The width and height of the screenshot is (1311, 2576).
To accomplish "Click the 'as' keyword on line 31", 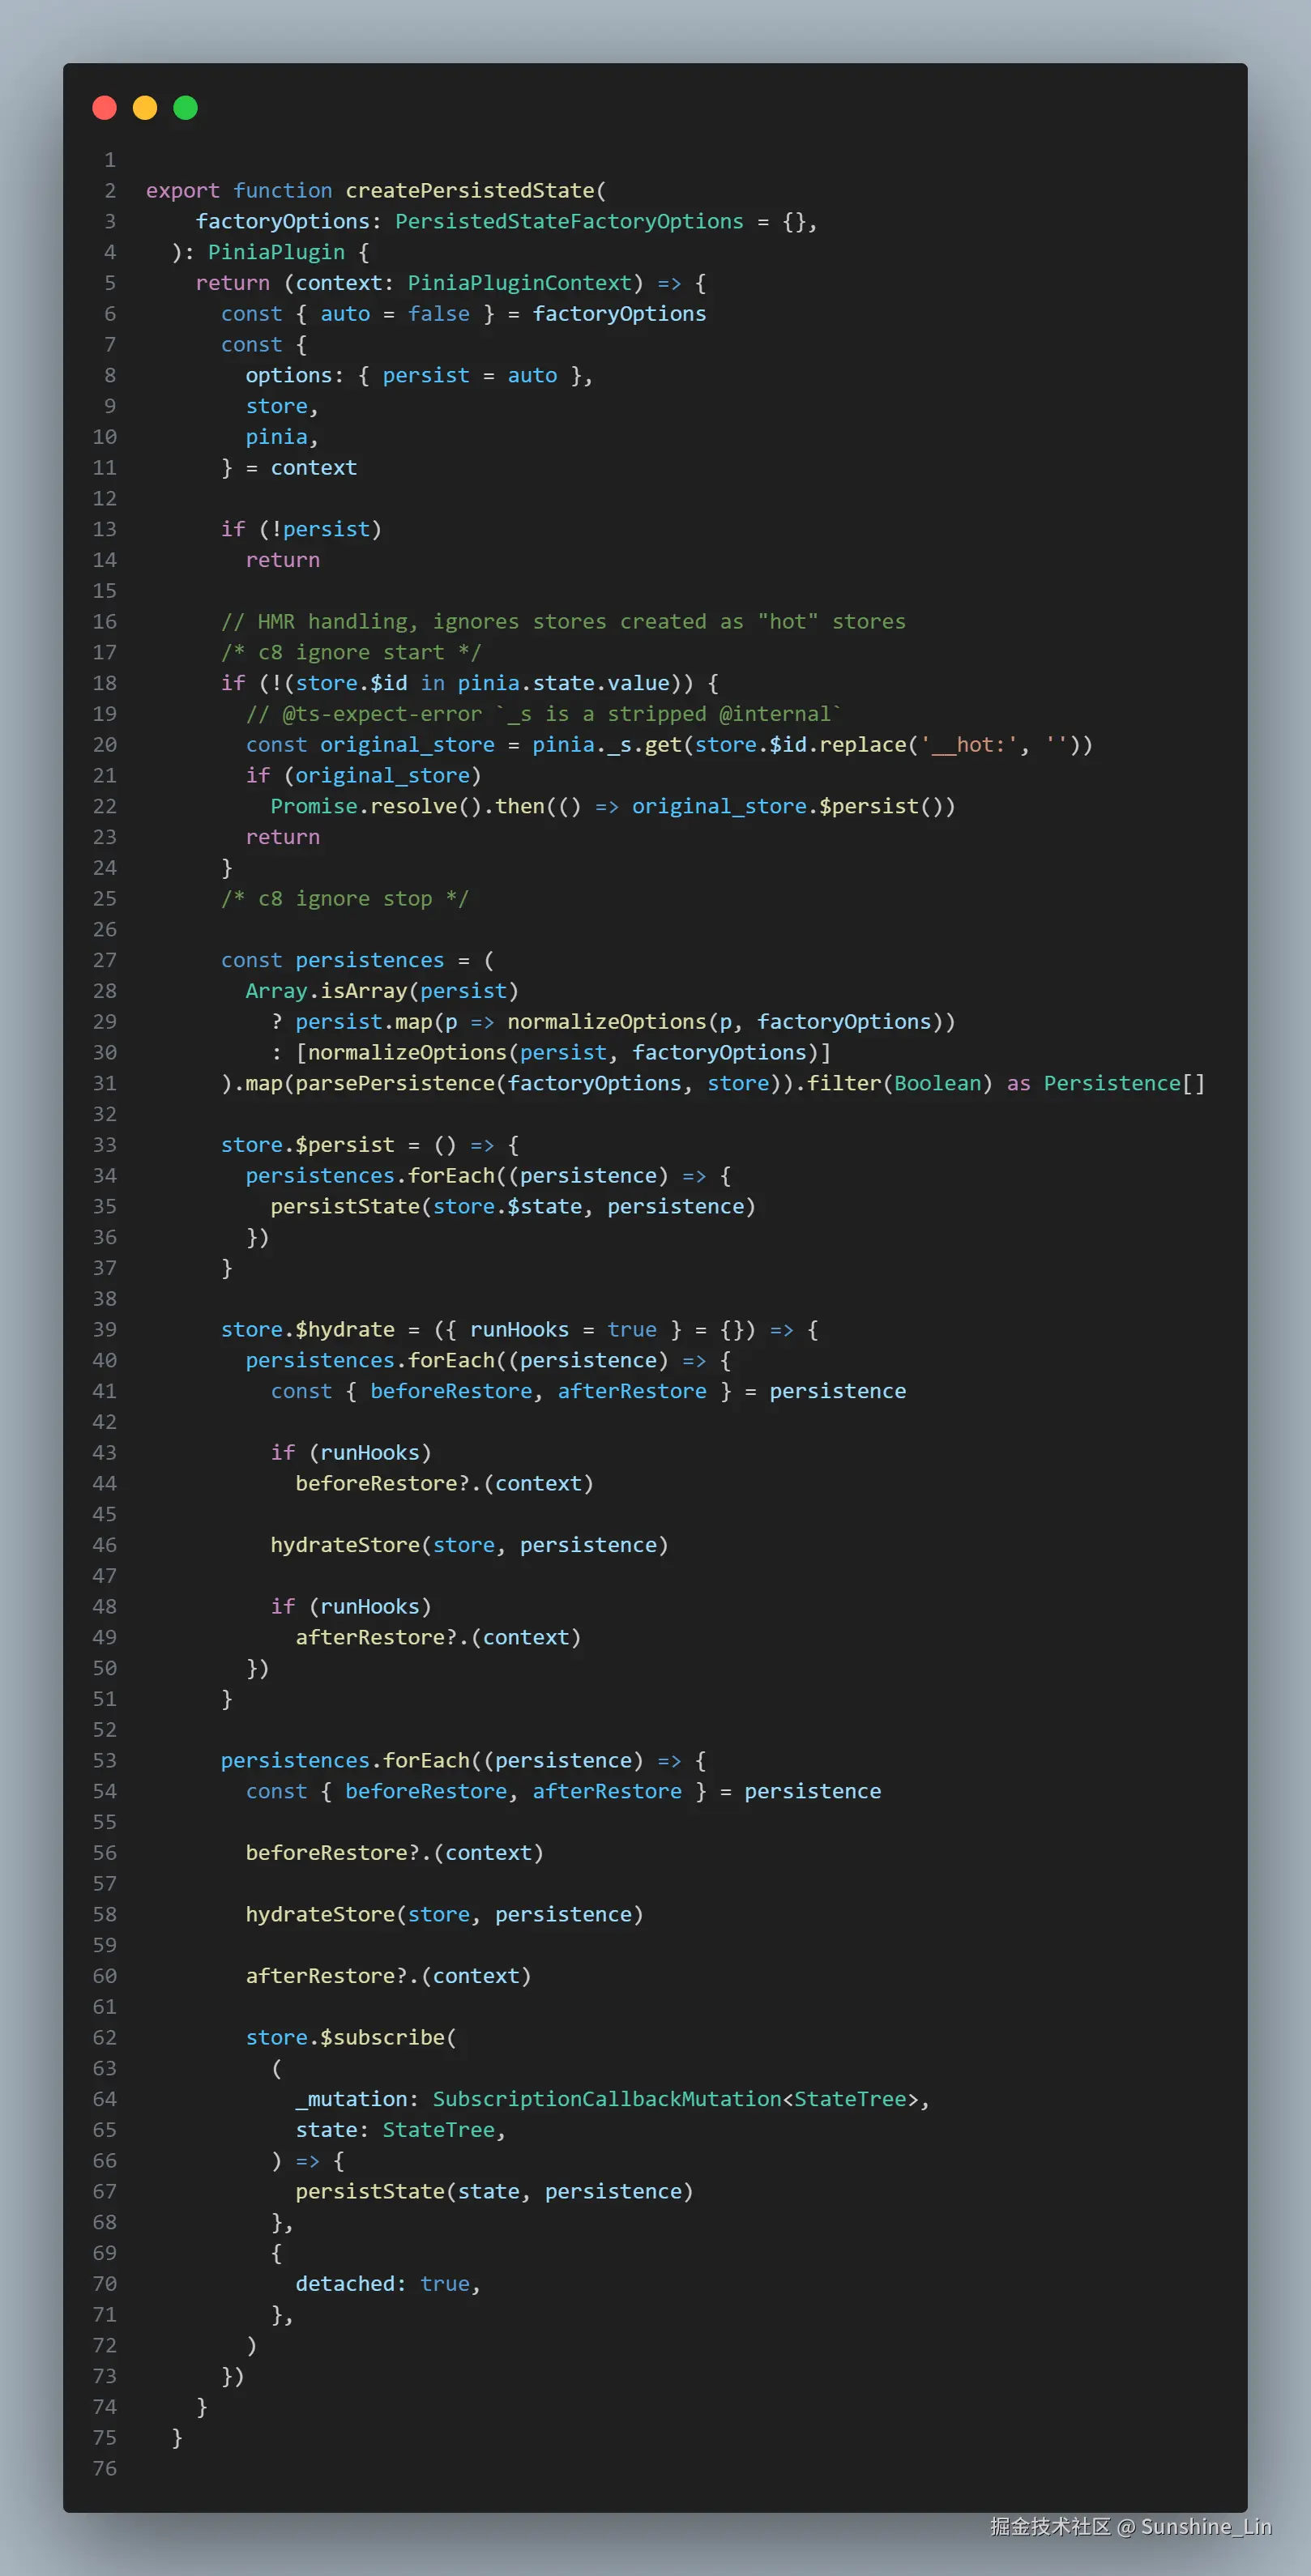I will (1018, 1084).
